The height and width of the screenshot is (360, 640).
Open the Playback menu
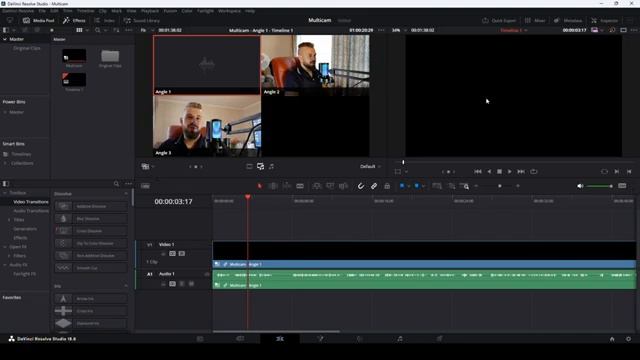pos(150,11)
